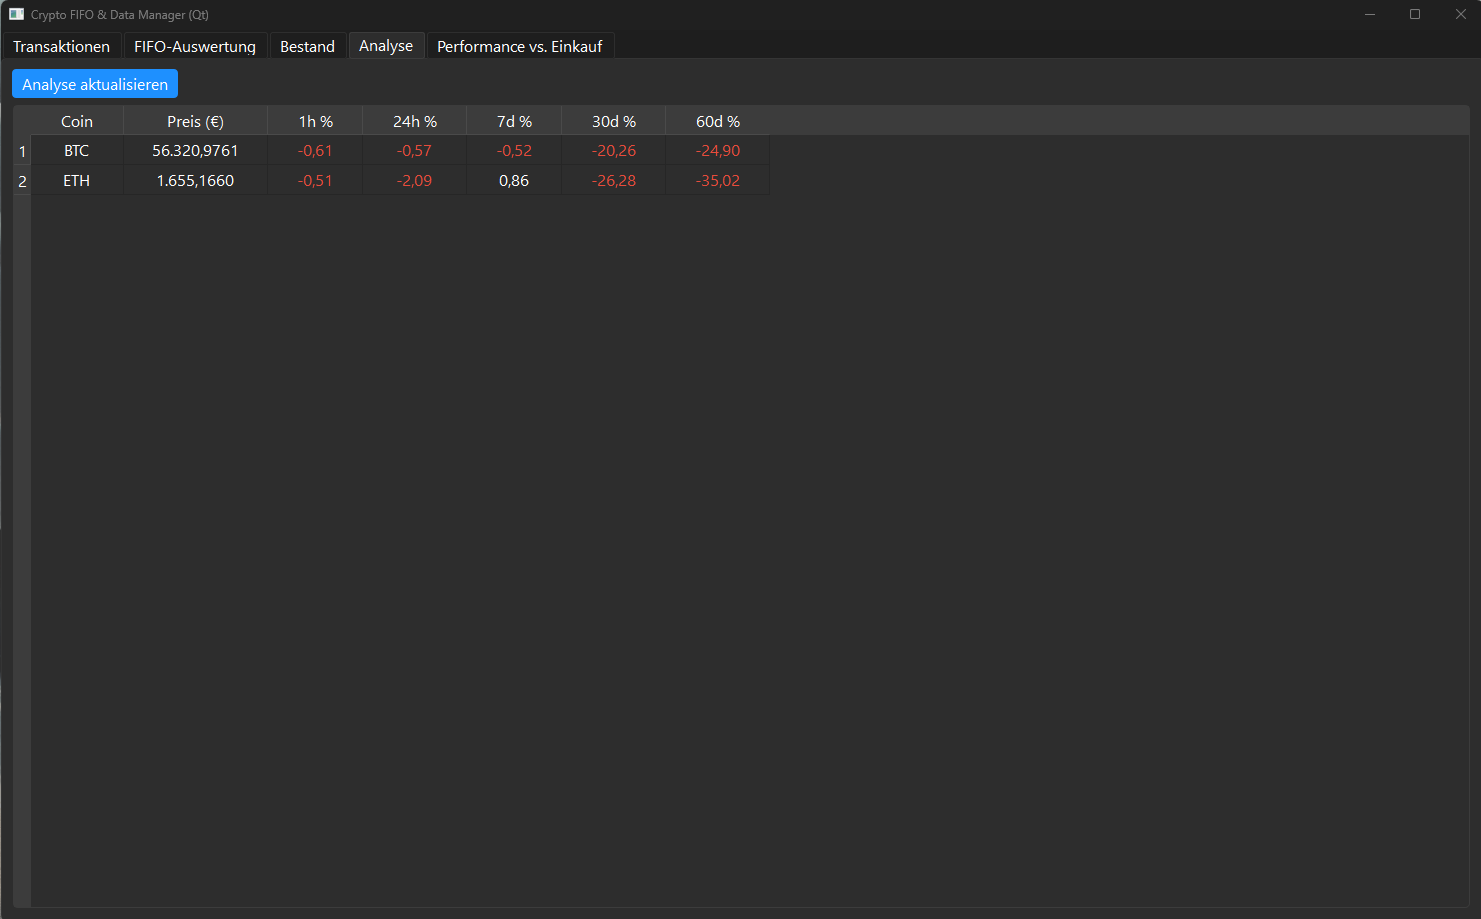Click row number 1 for BTC

tap(21, 150)
